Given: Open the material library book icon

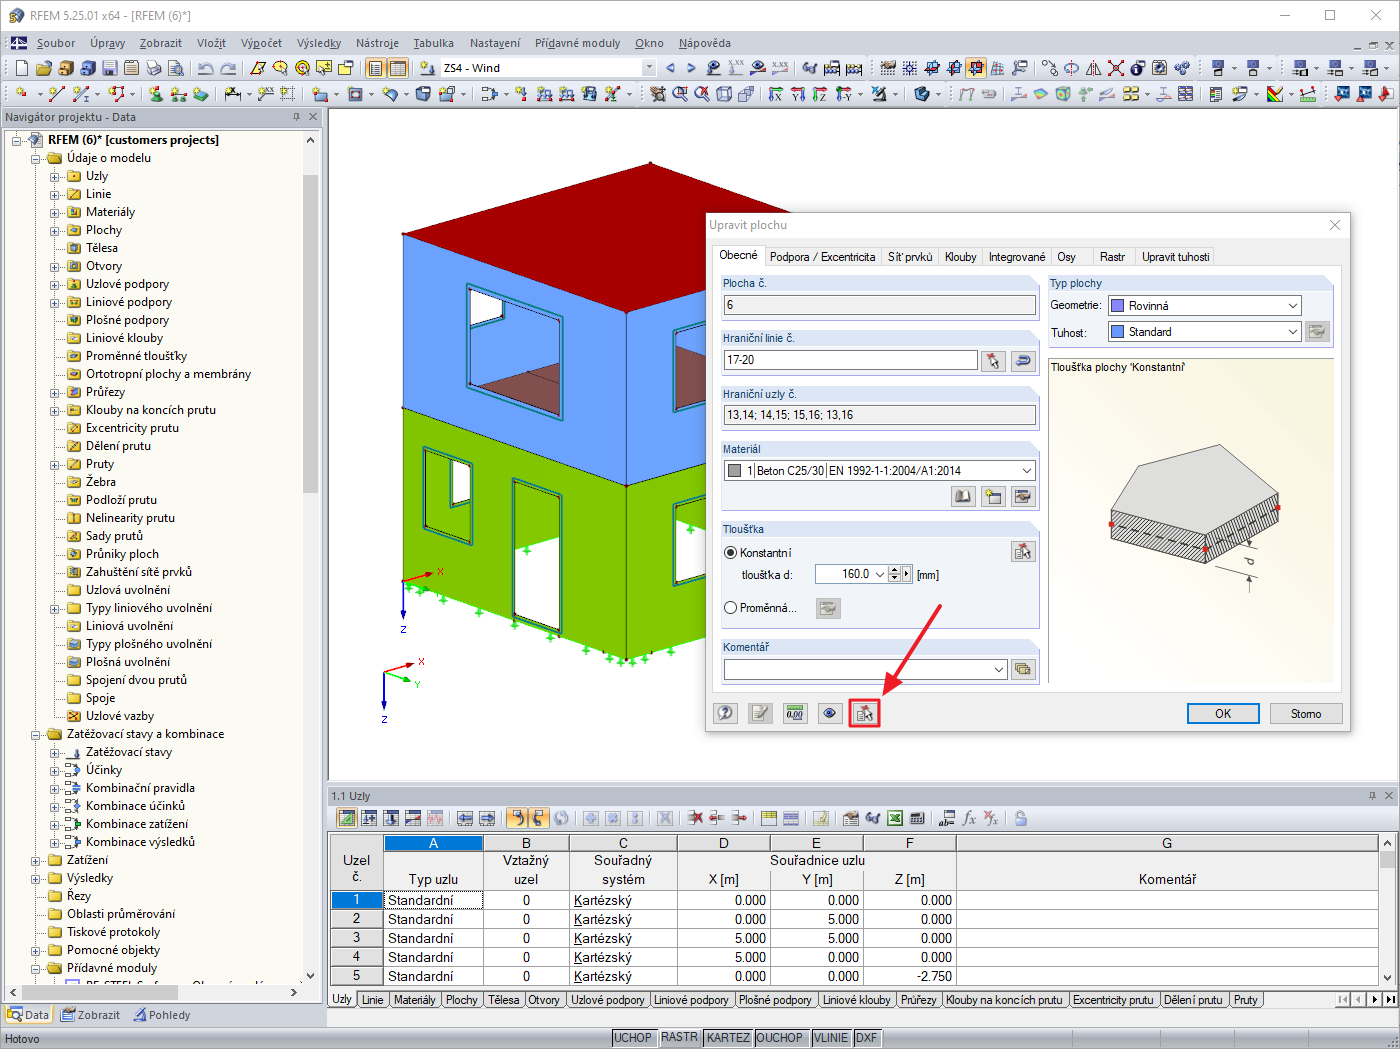Looking at the screenshot, I should (x=963, y=496).
